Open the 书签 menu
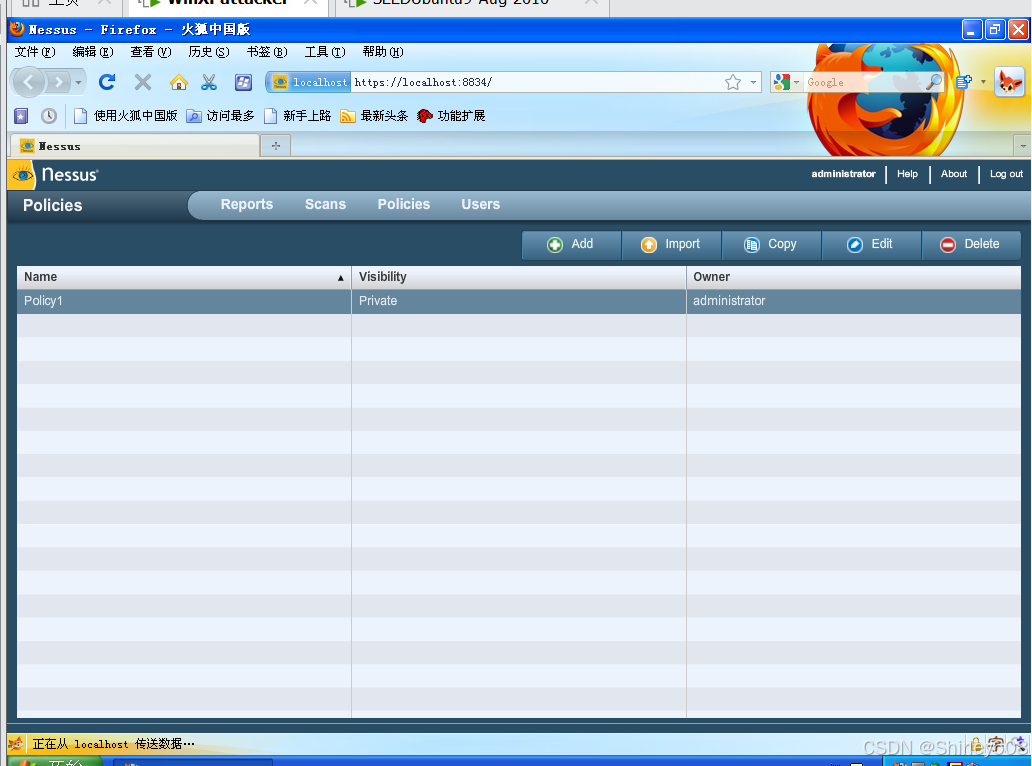This screenshot has height=766, width=1032. pyautogui.click(x=267, y=52)
